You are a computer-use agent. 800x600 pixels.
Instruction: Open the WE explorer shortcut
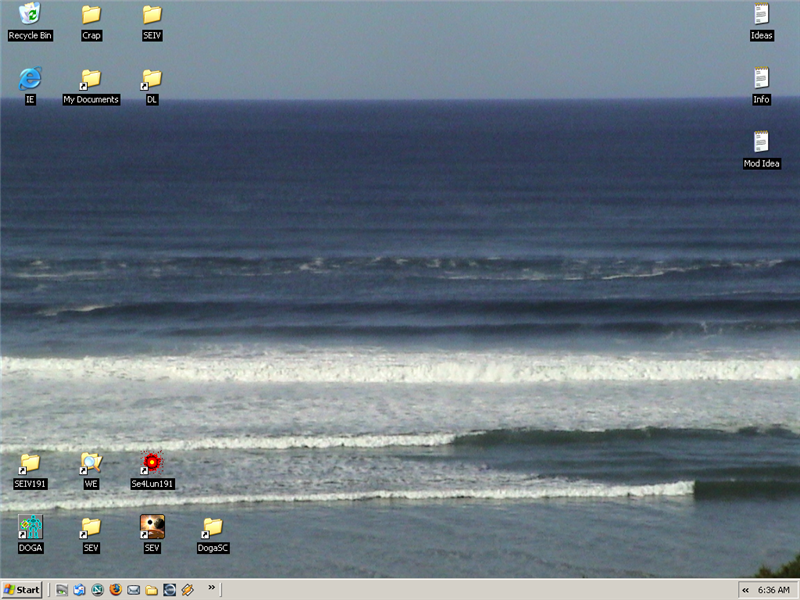(91, 463)
